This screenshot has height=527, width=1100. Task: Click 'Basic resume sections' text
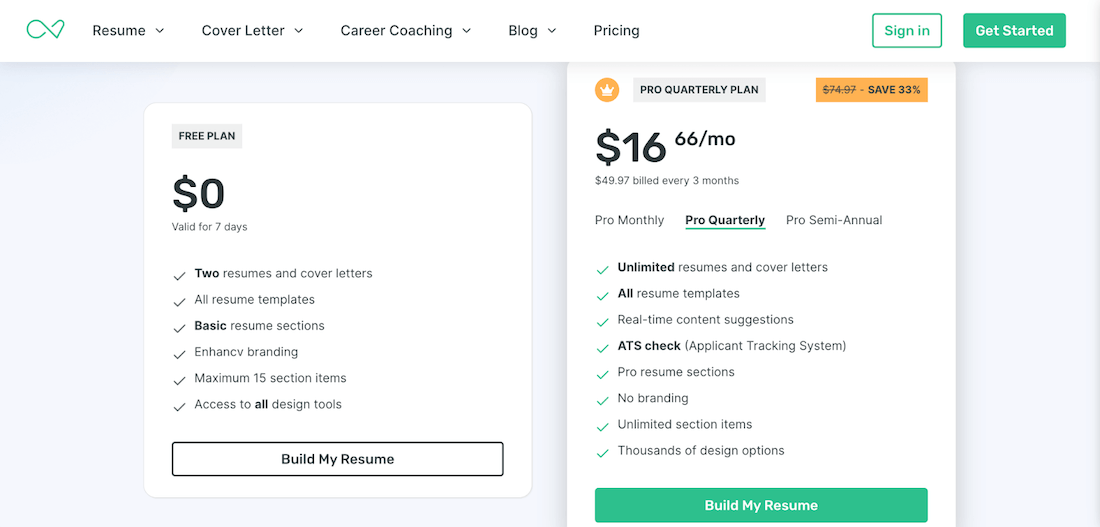[x=260, y=326]
